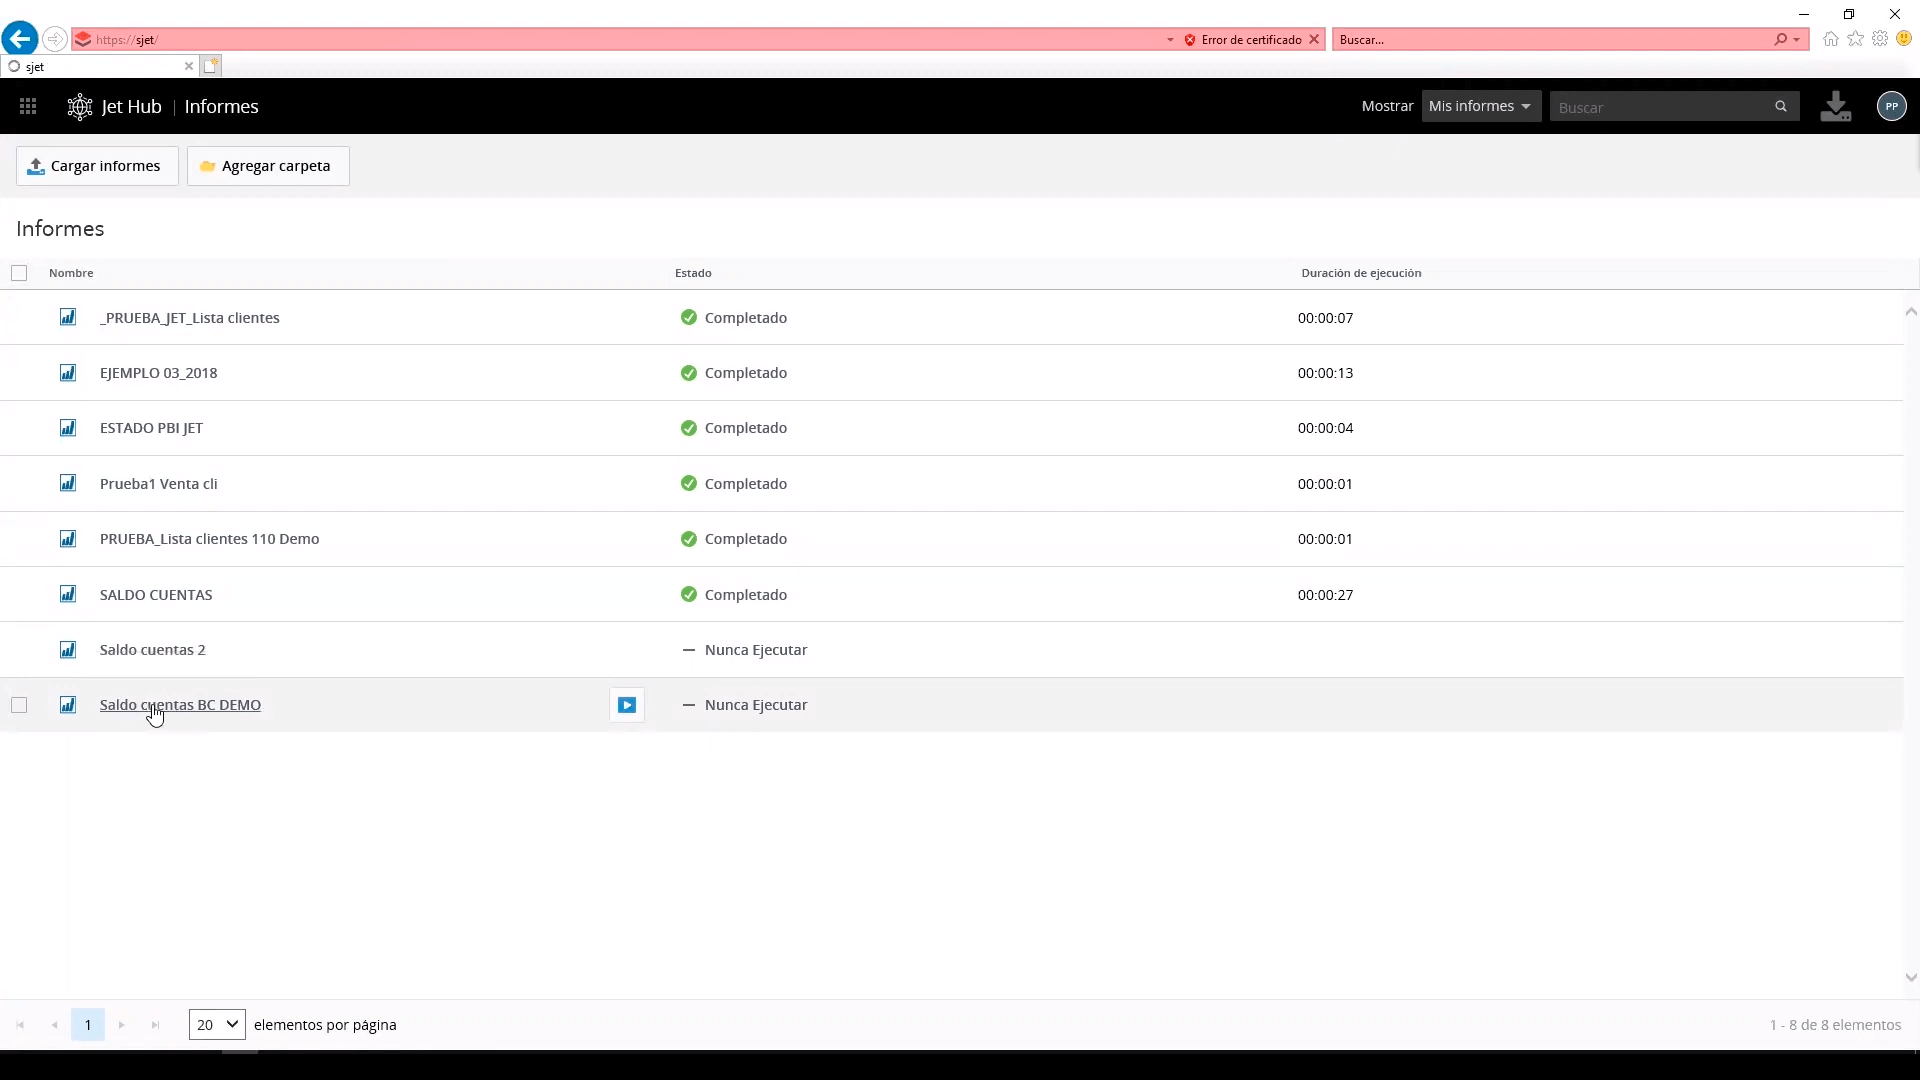Image resolution: width=1920 pixels, height=1080 pixels.
Task: Click the Jet Hub search magnifier icon
Action: pyautogui.click(x=1781, y=106)
